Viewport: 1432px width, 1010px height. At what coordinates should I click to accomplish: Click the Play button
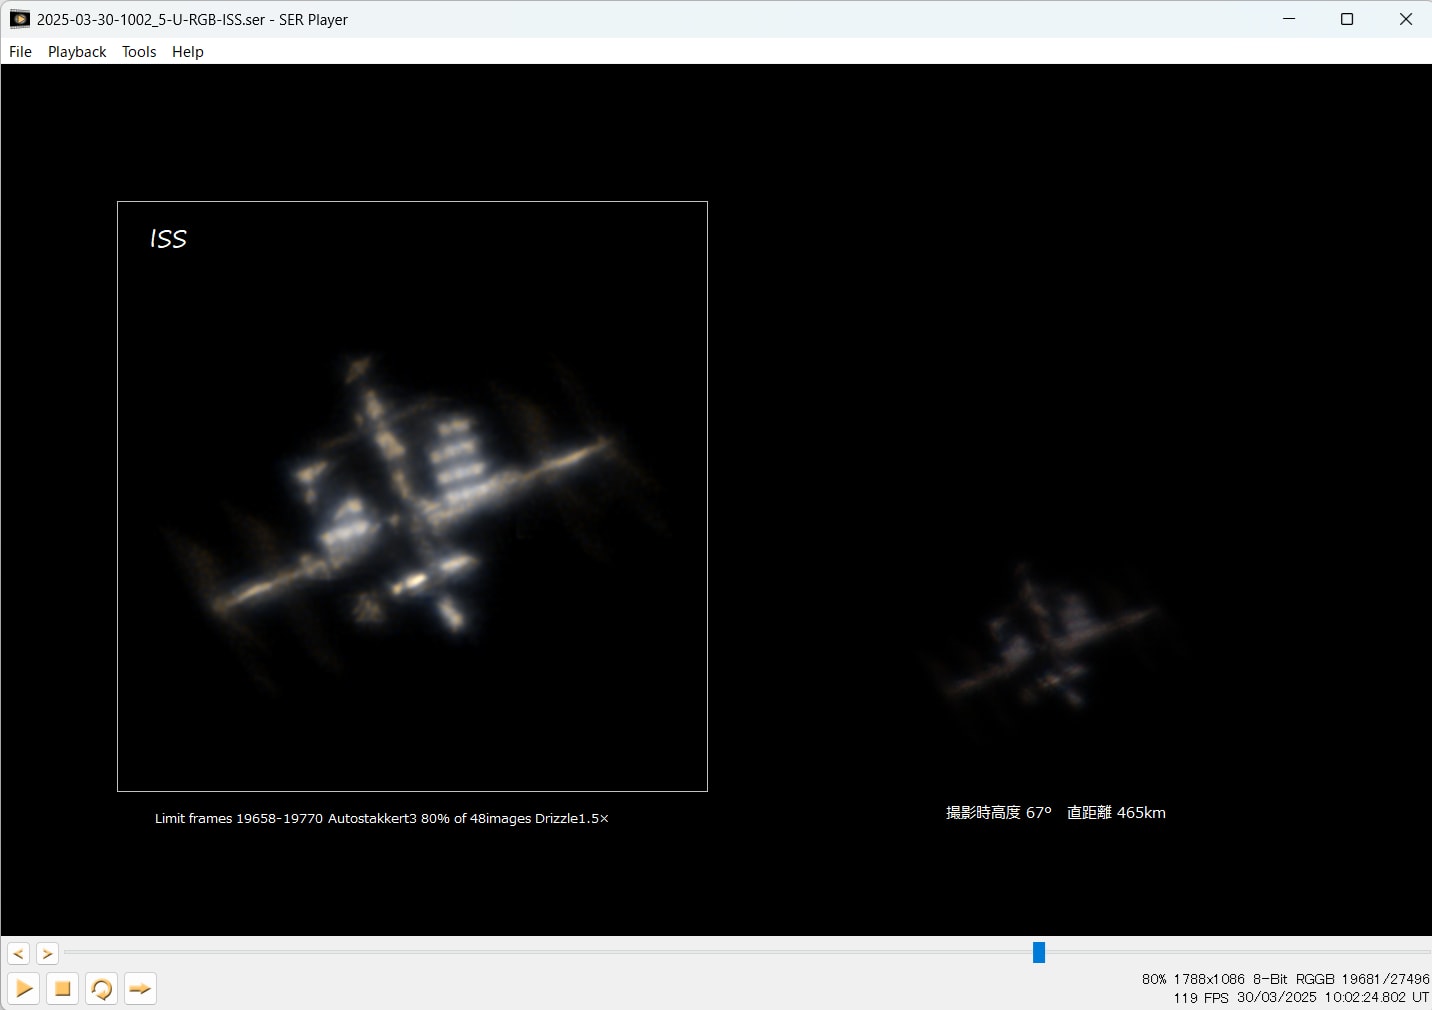click(24, 989)
